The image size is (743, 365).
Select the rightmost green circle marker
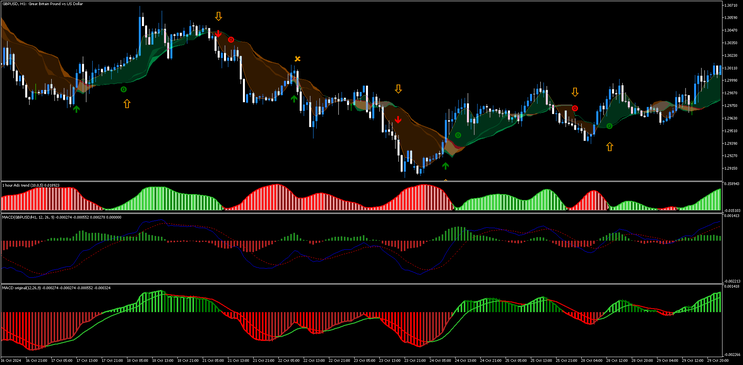pos(609,126)
